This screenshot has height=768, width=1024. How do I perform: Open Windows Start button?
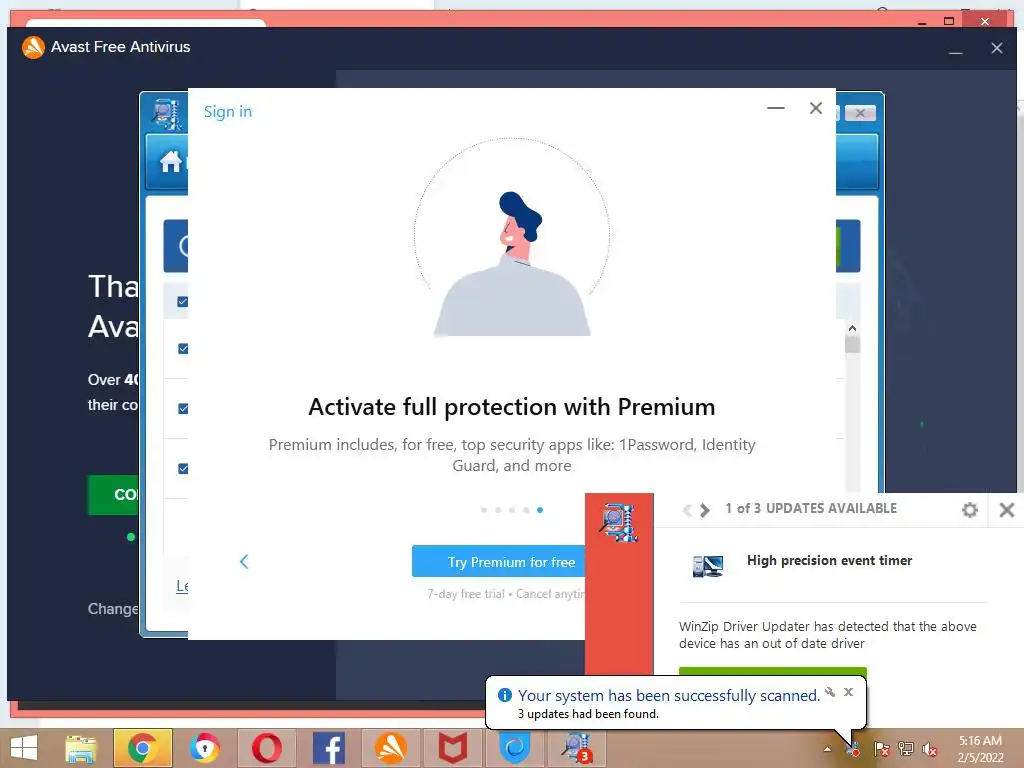click(x=24, y=748)
